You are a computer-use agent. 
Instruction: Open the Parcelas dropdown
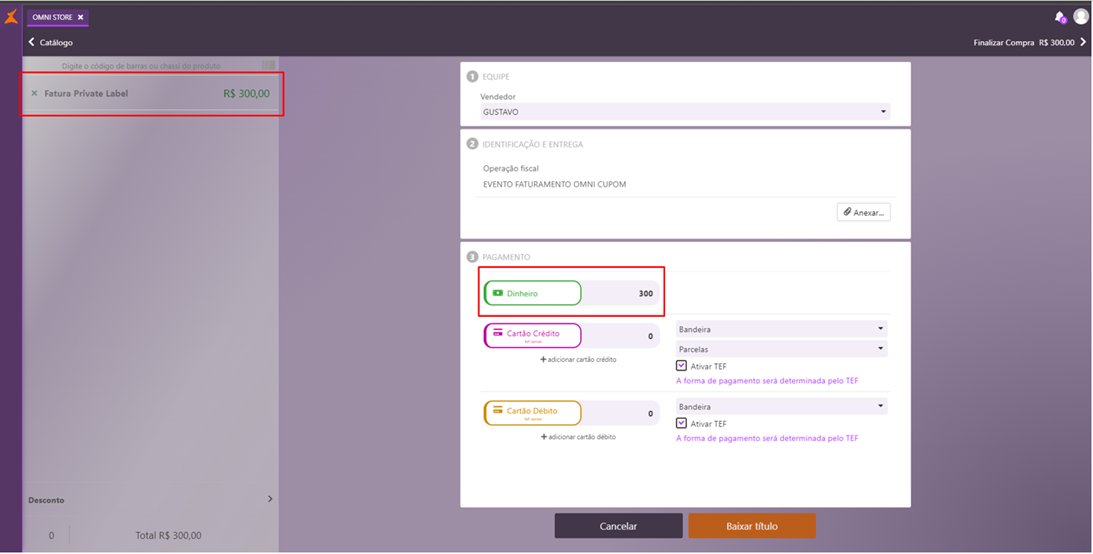click(x=781, y=349)
